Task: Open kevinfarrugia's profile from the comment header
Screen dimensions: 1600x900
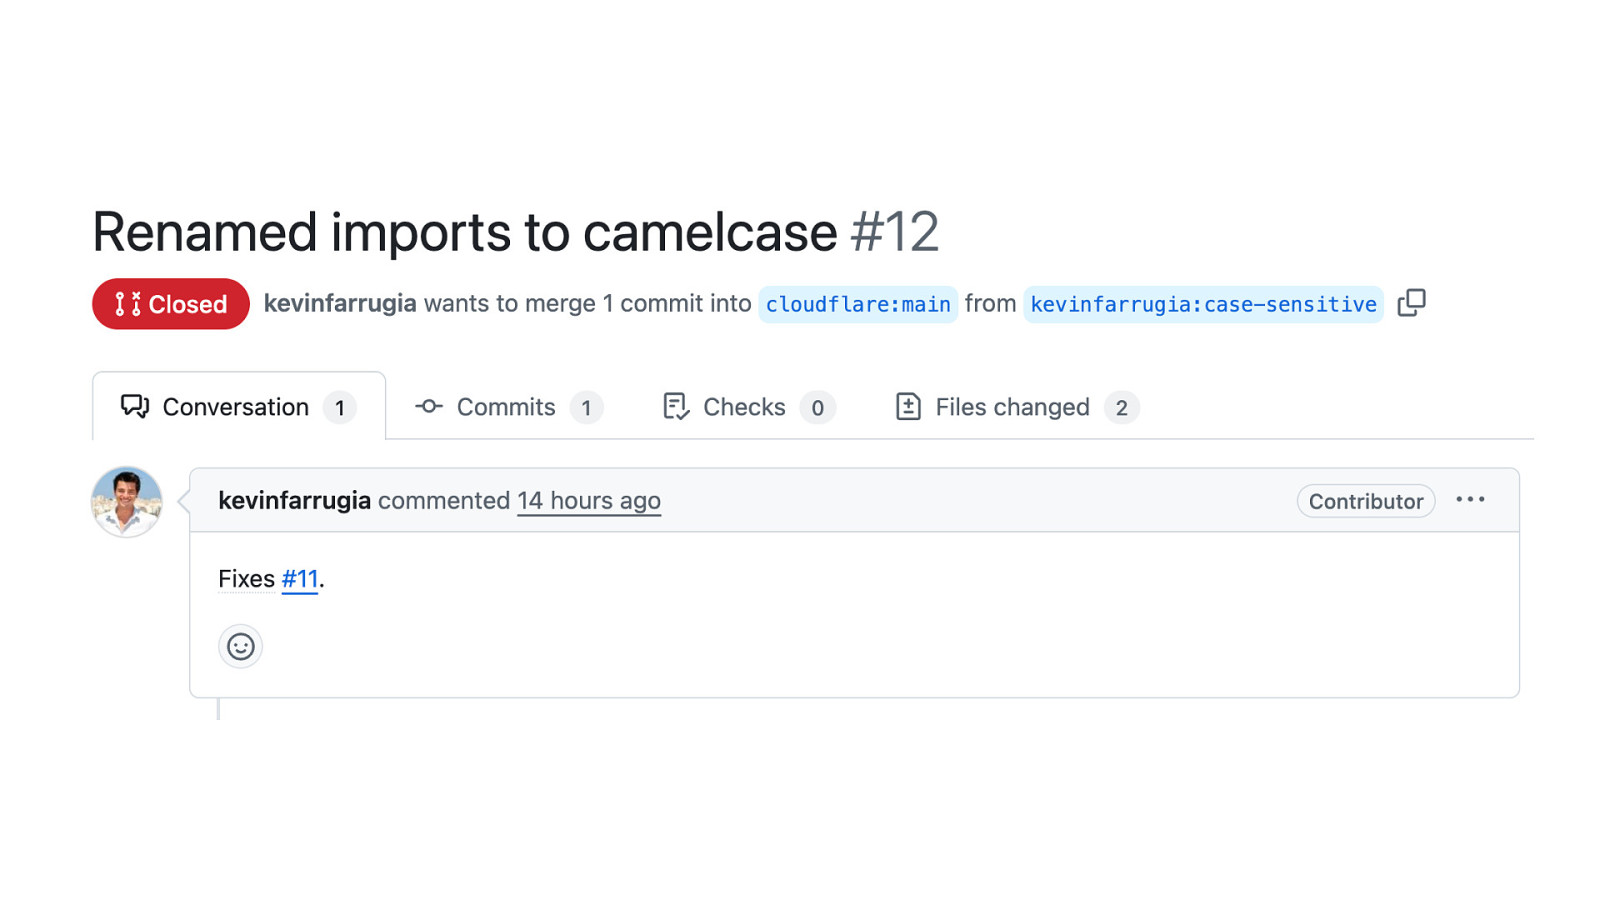Action: click(x=294, y=500)
